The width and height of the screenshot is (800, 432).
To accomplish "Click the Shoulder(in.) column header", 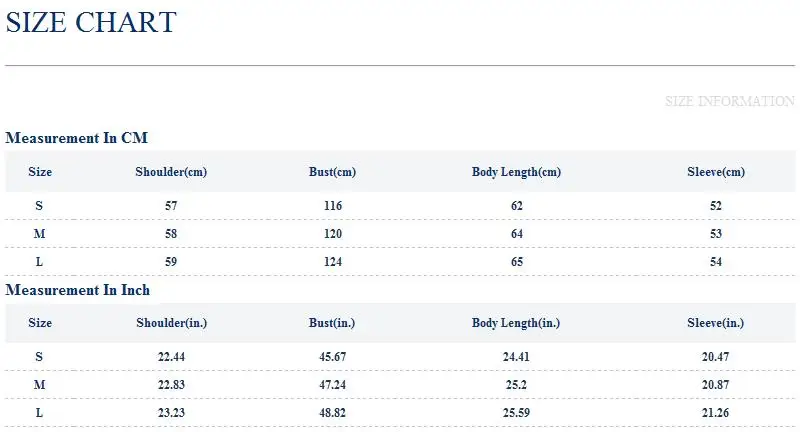I will [171, 323].
